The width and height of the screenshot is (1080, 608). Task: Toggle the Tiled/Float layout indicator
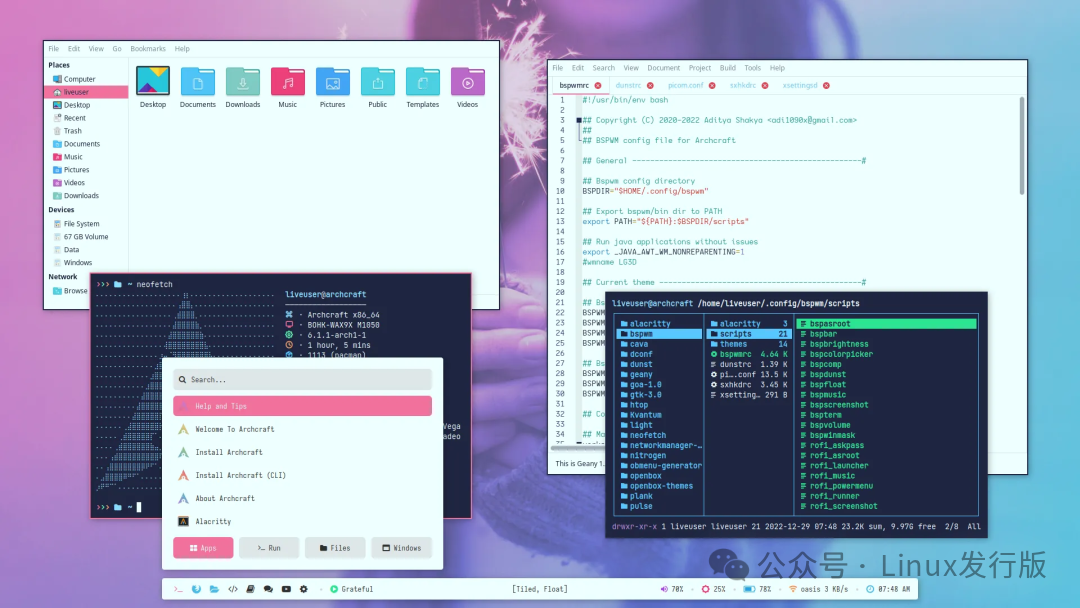point(540,589)
